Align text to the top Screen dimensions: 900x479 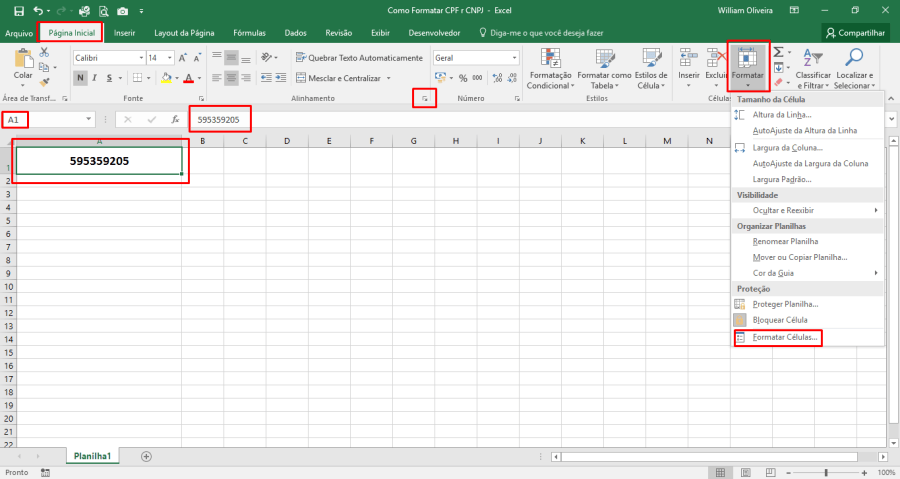(x=216, y=57)
